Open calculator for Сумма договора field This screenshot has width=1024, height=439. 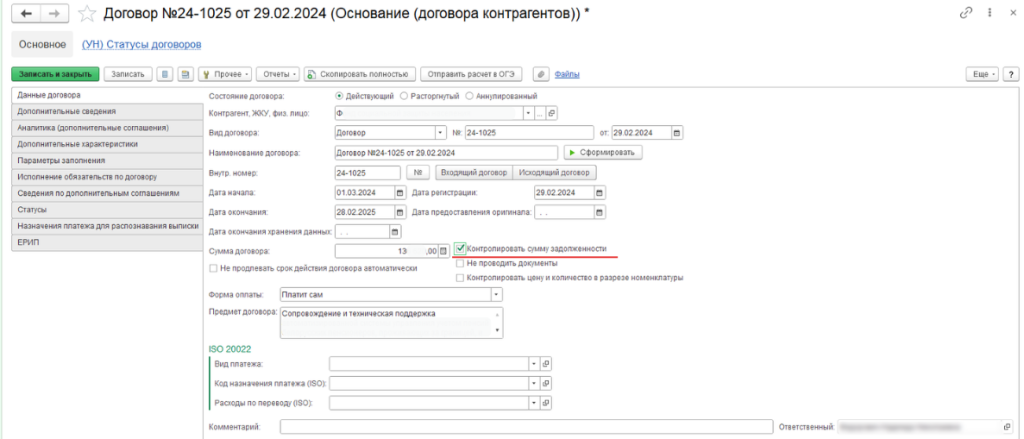pyautogui.click(x=444, y=251)
